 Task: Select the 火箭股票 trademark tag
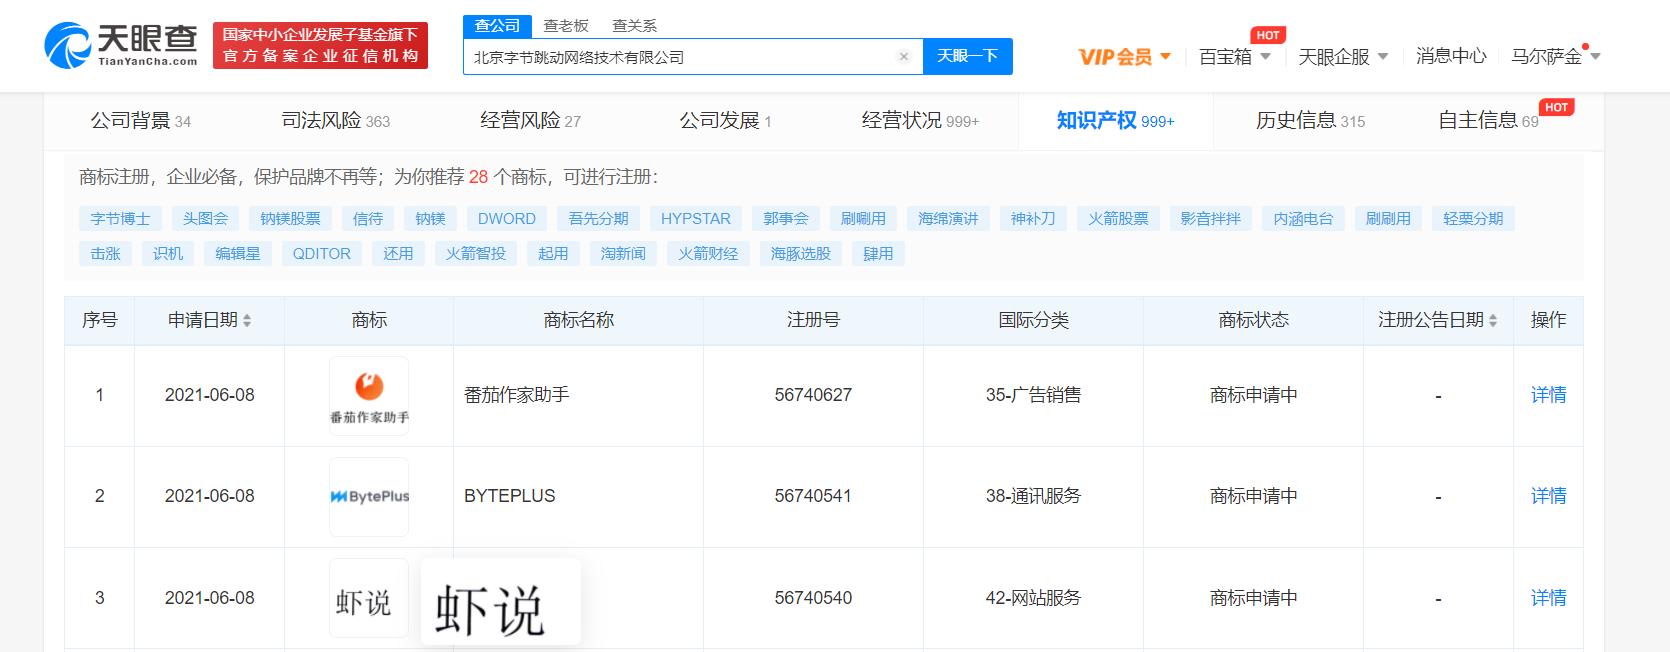pyautogui.click(x=1118, y=219)
